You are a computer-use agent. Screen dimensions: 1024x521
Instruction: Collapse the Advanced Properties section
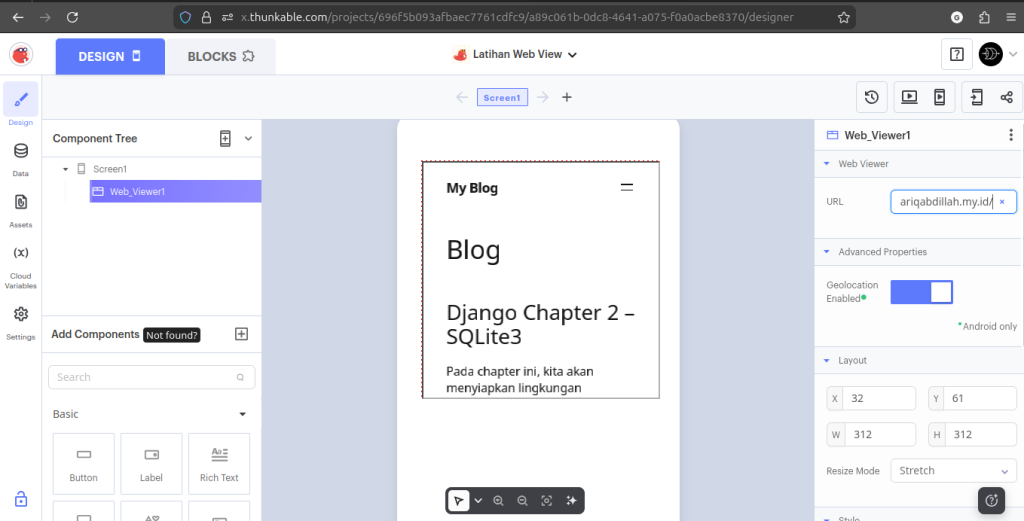826,252
